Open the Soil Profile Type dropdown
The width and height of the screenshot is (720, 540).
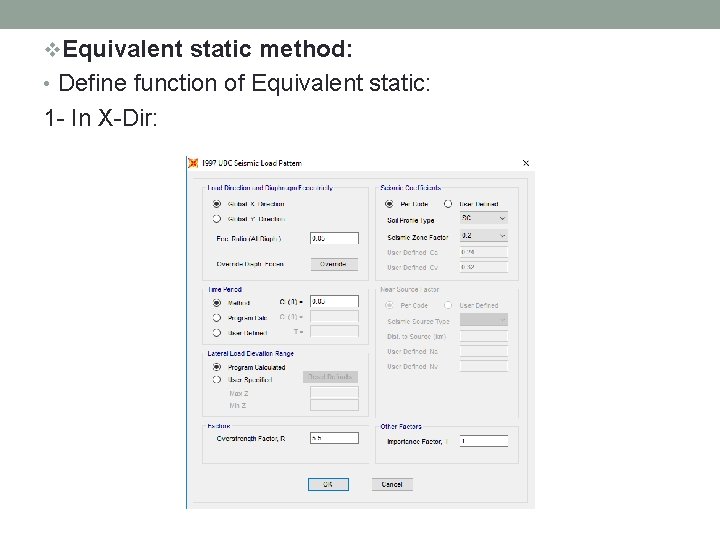pos(484,218)
